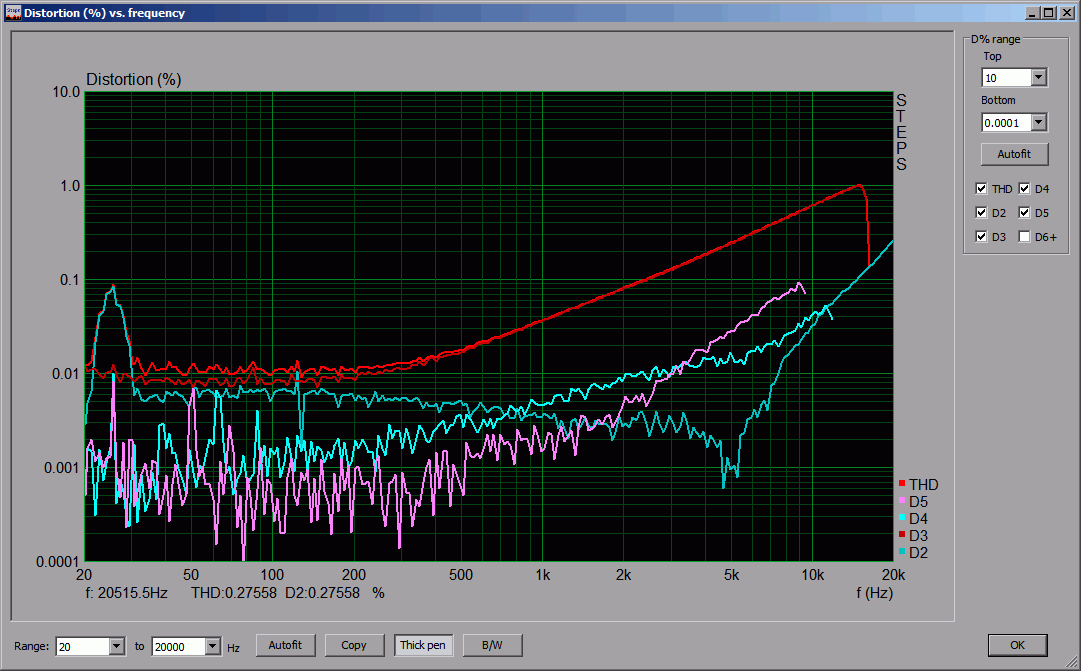Click the dark red D3 legend swatch

(902, 534)
